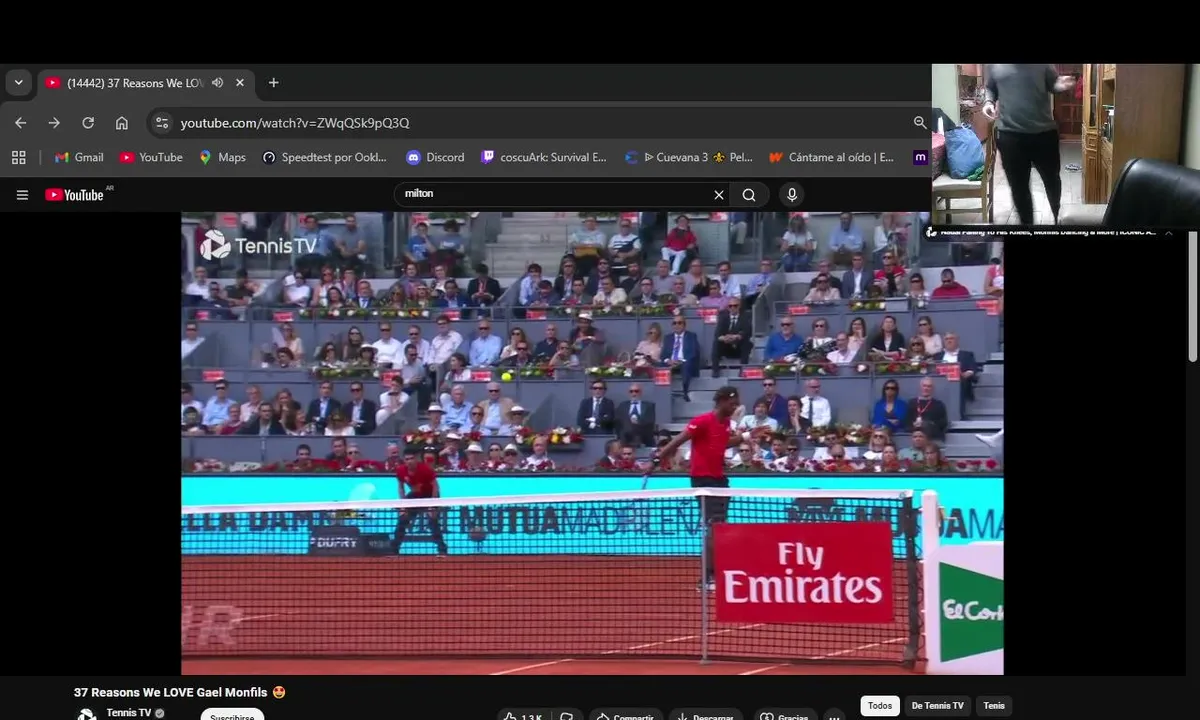Screen dimensions: 1200x720
Task: Open the Cuevana 3 bookmark
Action: pos(689,157)
